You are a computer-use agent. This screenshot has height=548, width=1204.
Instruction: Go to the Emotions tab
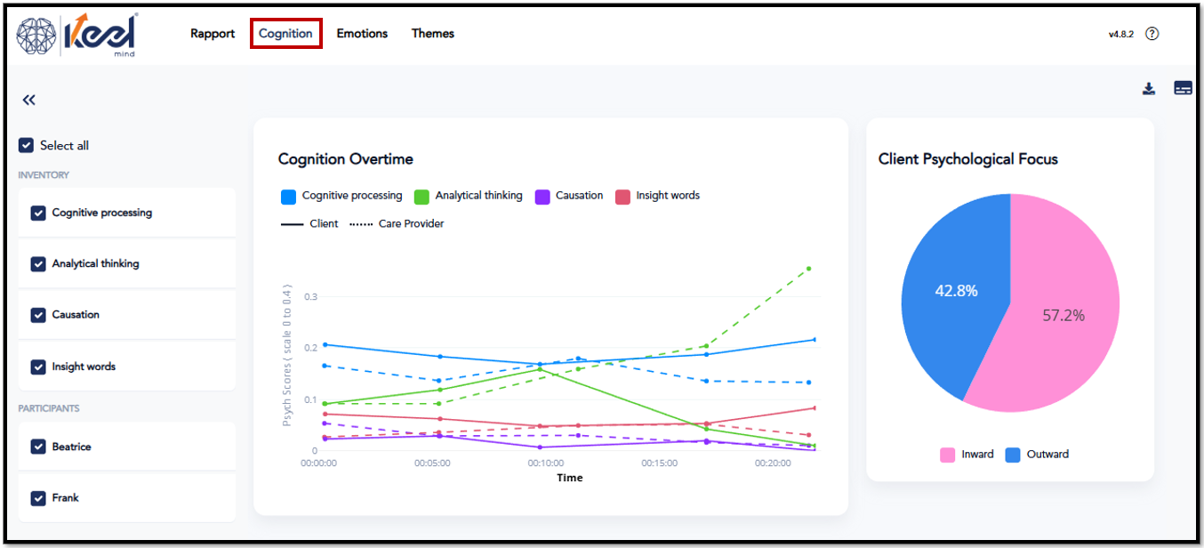click(362, 34)
